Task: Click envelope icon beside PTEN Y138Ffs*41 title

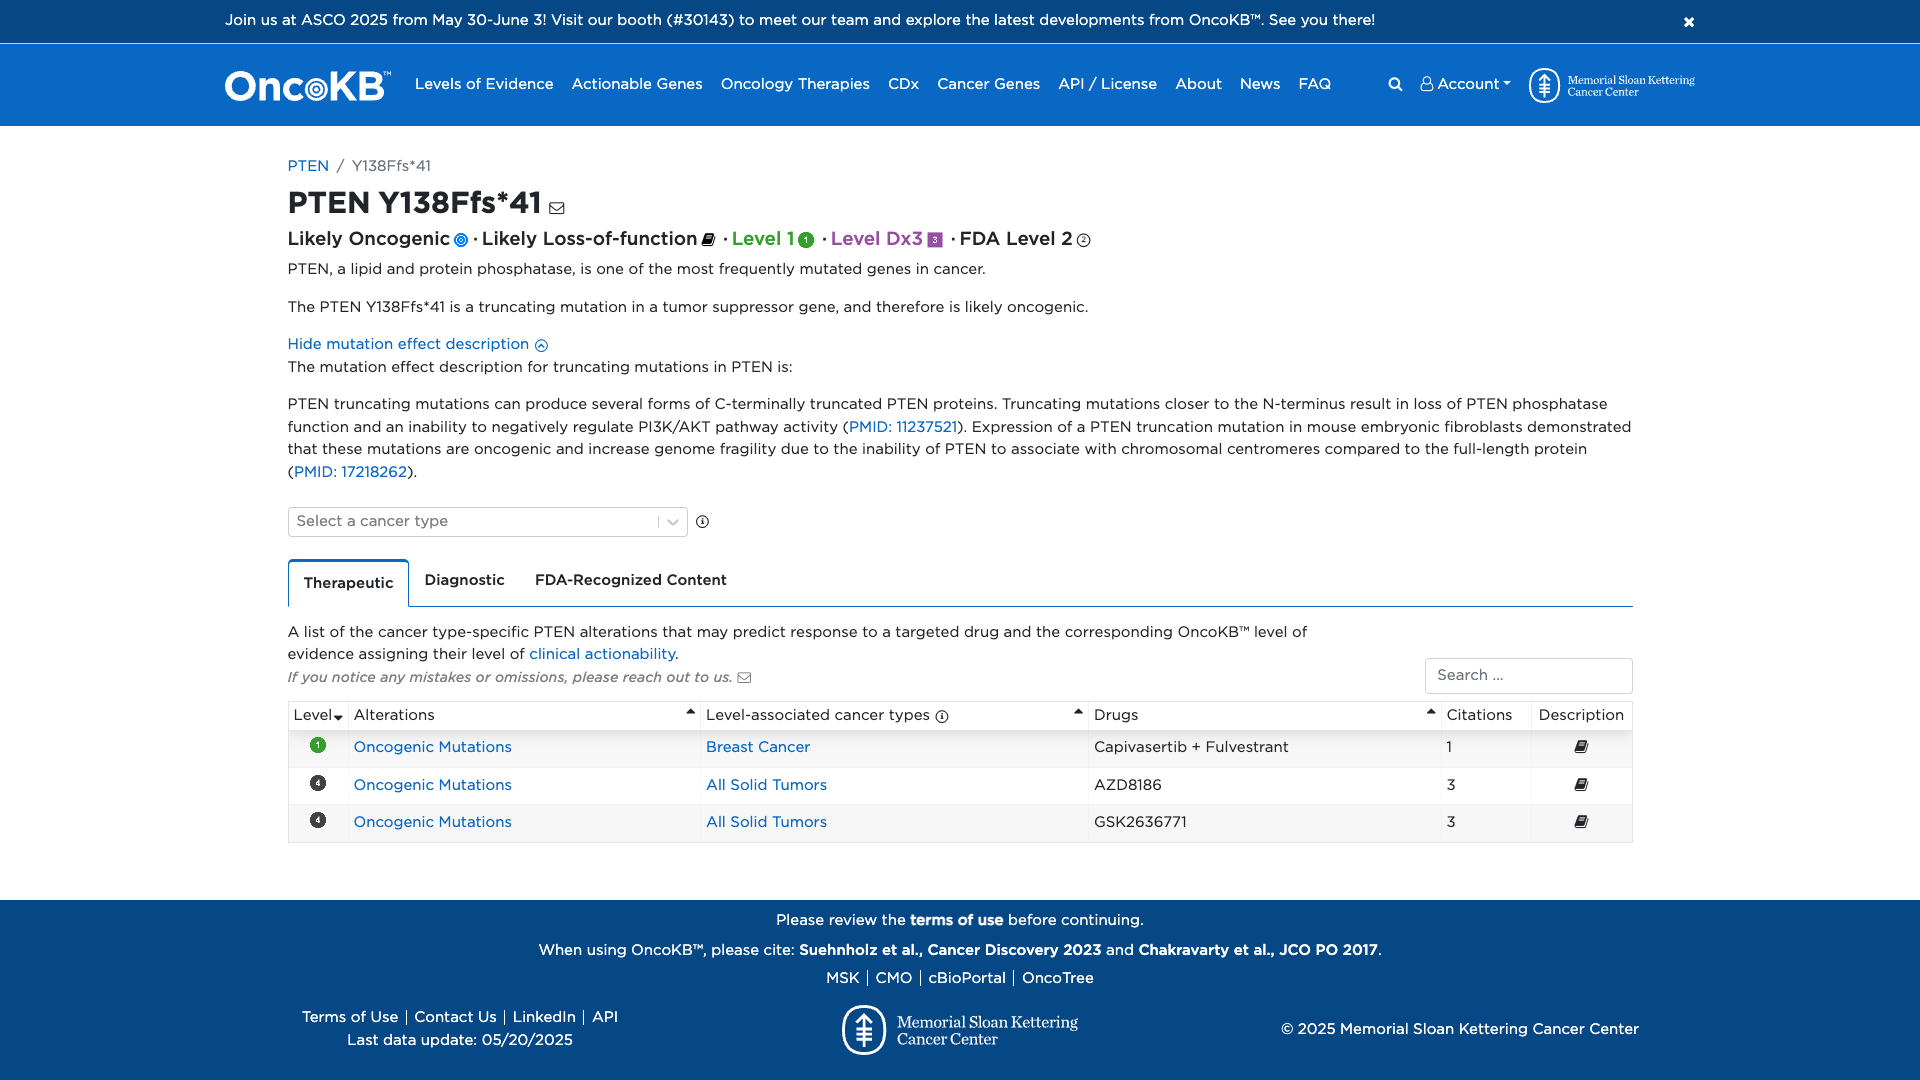Action: [557, 208]
